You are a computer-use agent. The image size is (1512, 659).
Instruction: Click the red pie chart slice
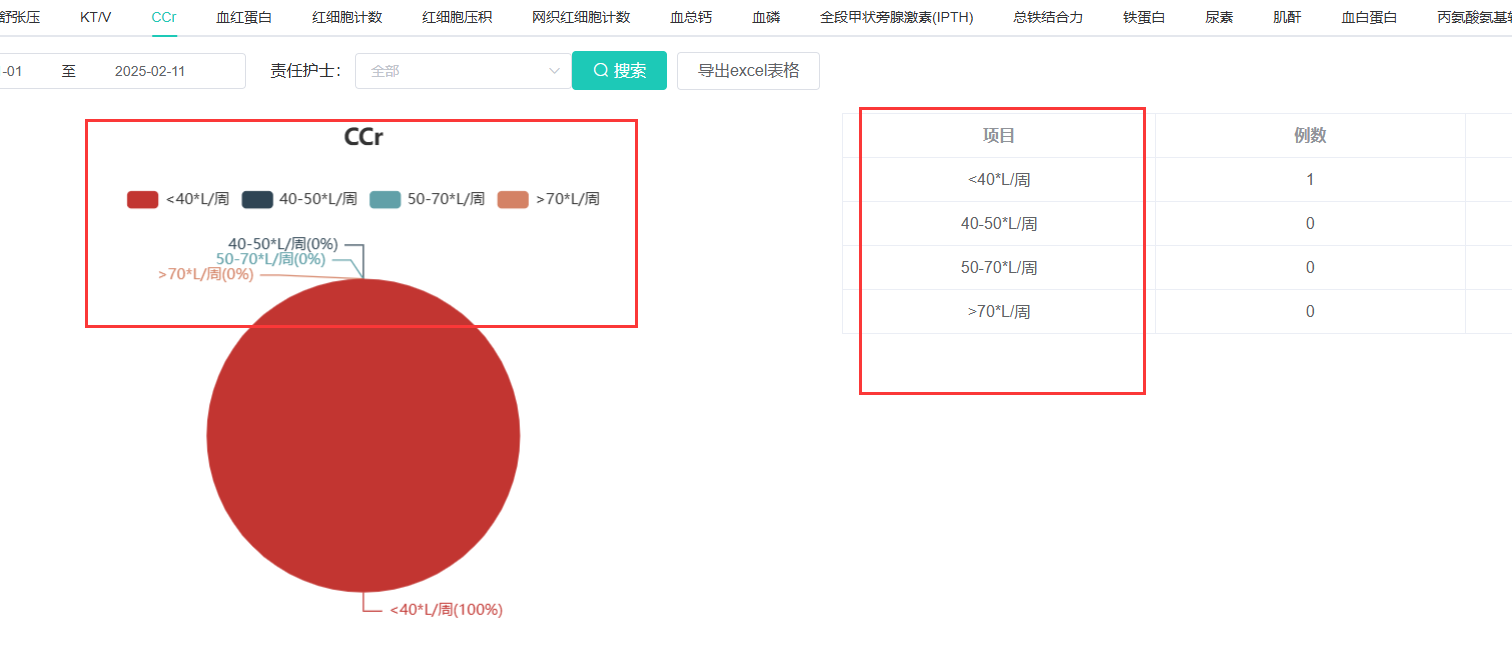tap(363, 436)
